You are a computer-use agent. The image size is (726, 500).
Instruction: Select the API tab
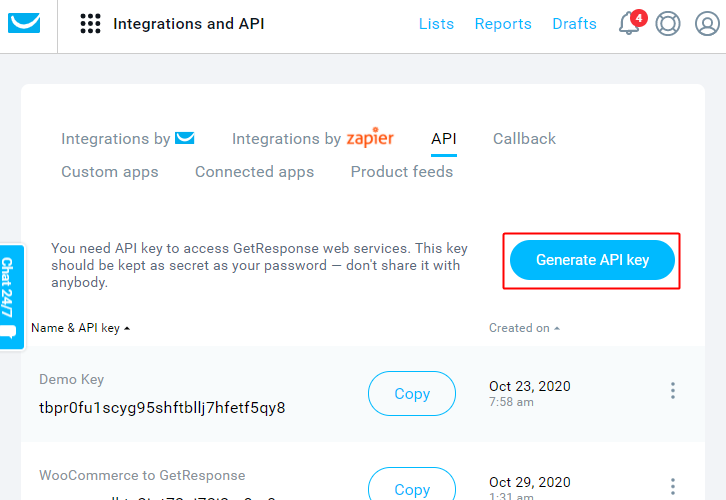[x=444, y=139]
